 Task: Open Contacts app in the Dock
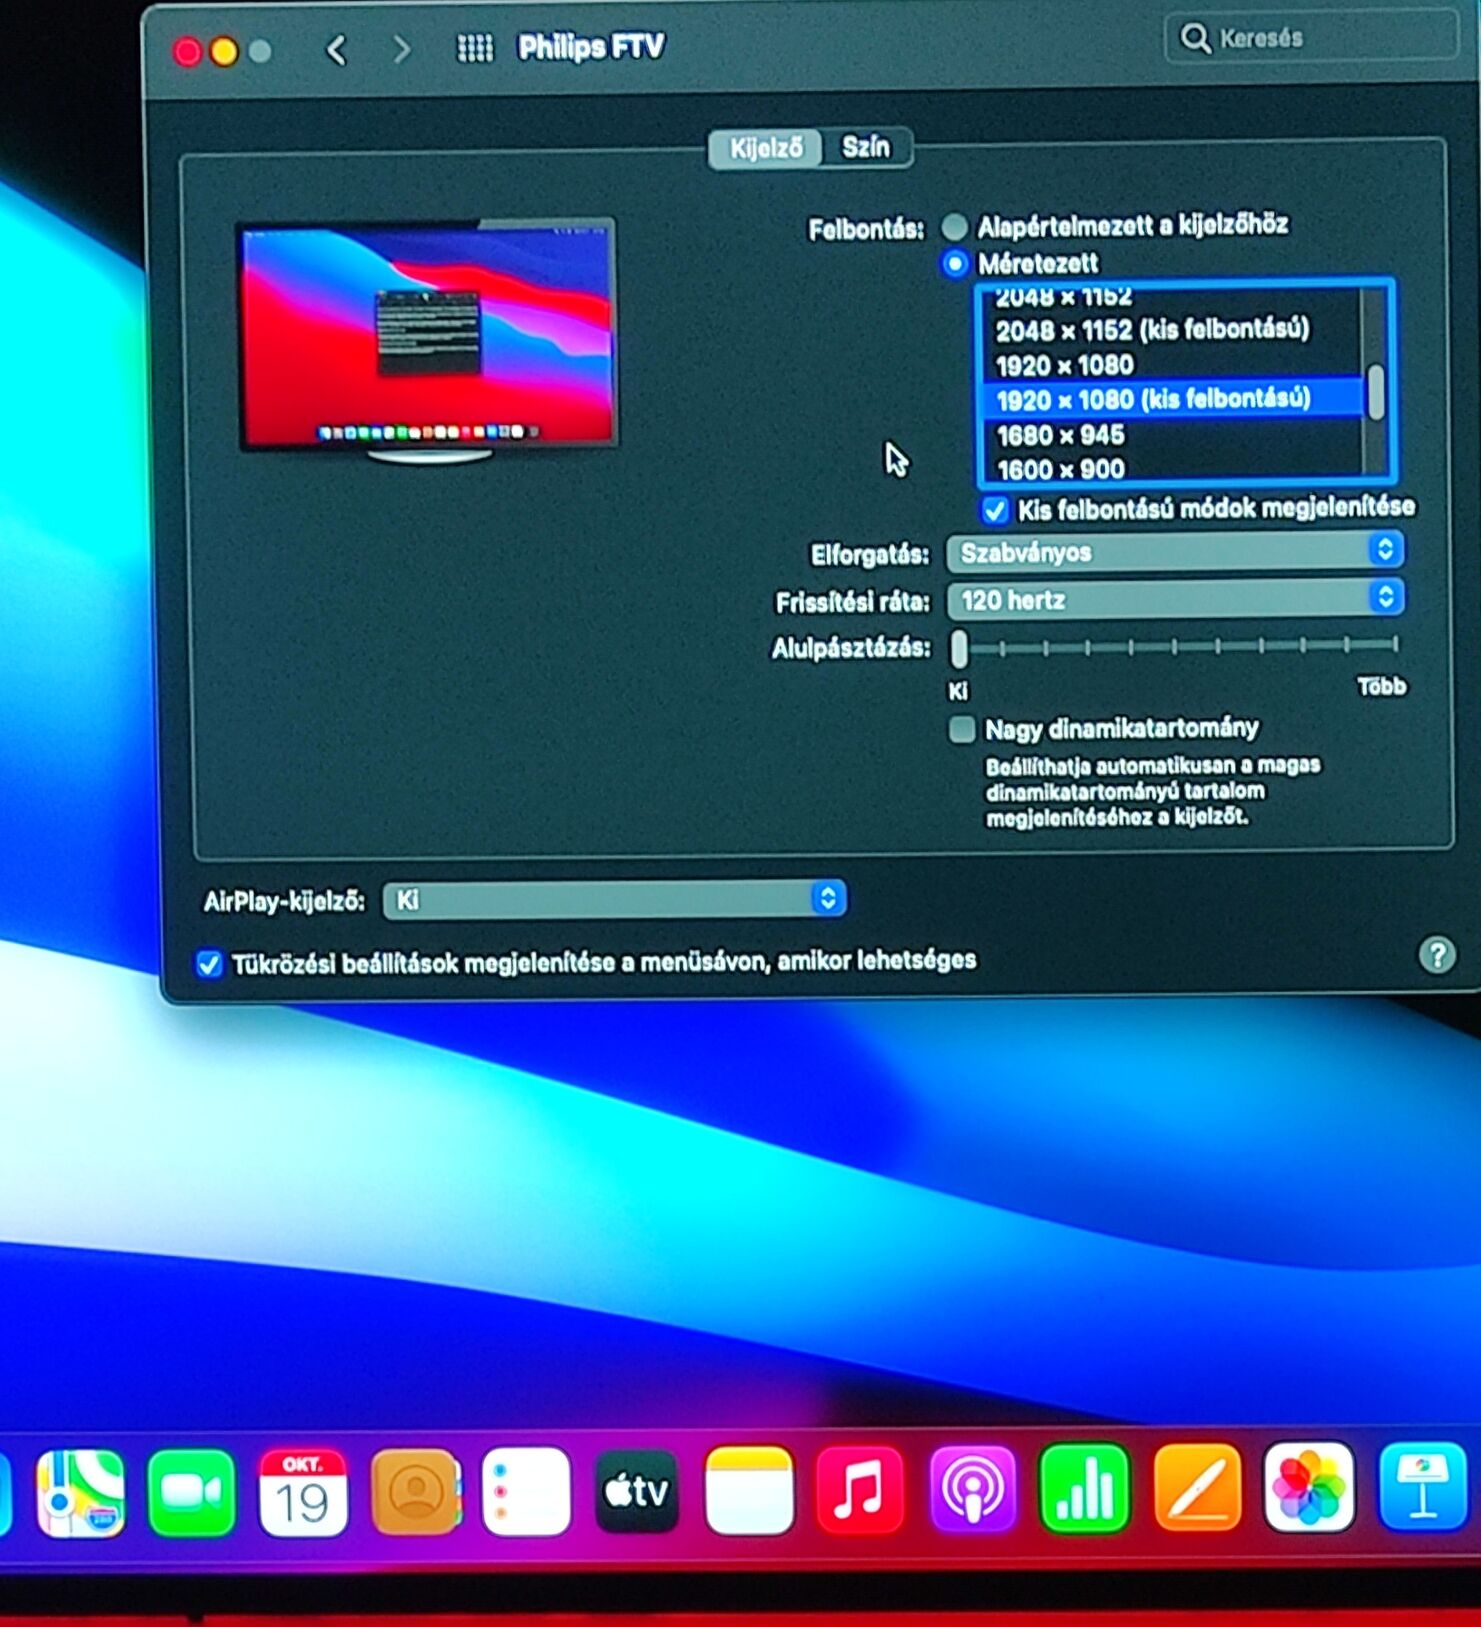click(x=415, y=1492)
